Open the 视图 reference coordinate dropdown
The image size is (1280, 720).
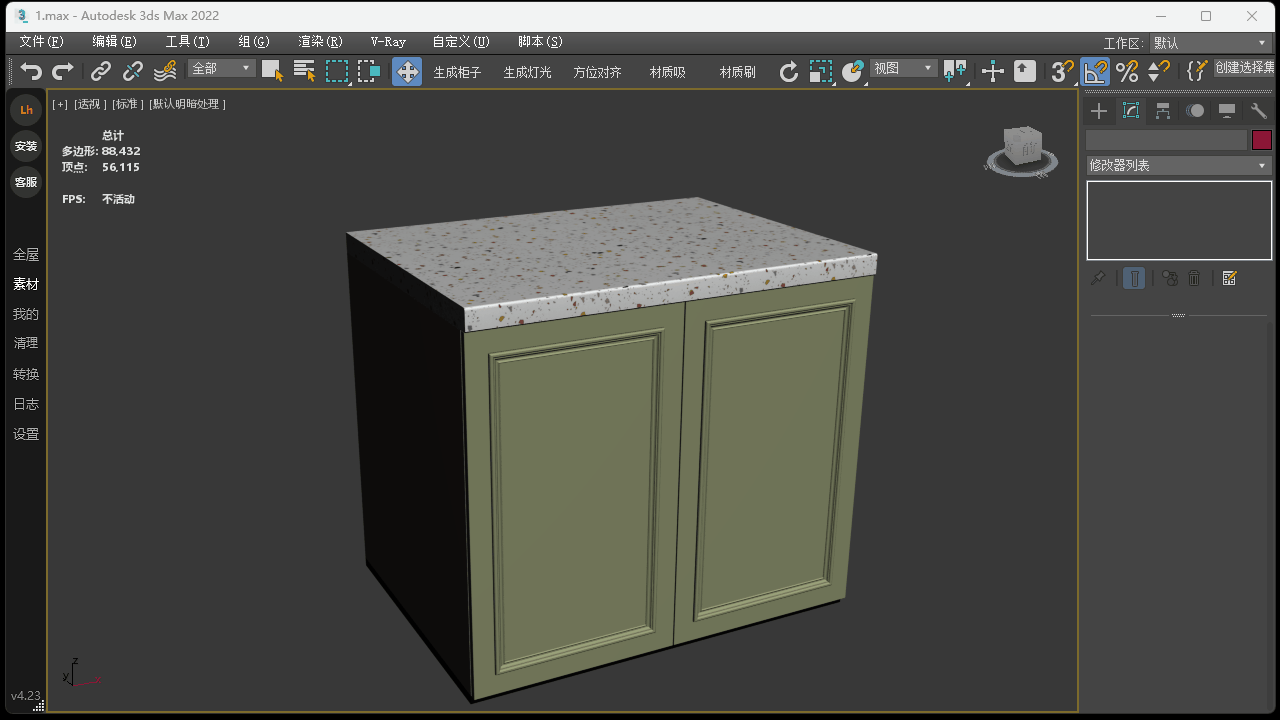903,68
